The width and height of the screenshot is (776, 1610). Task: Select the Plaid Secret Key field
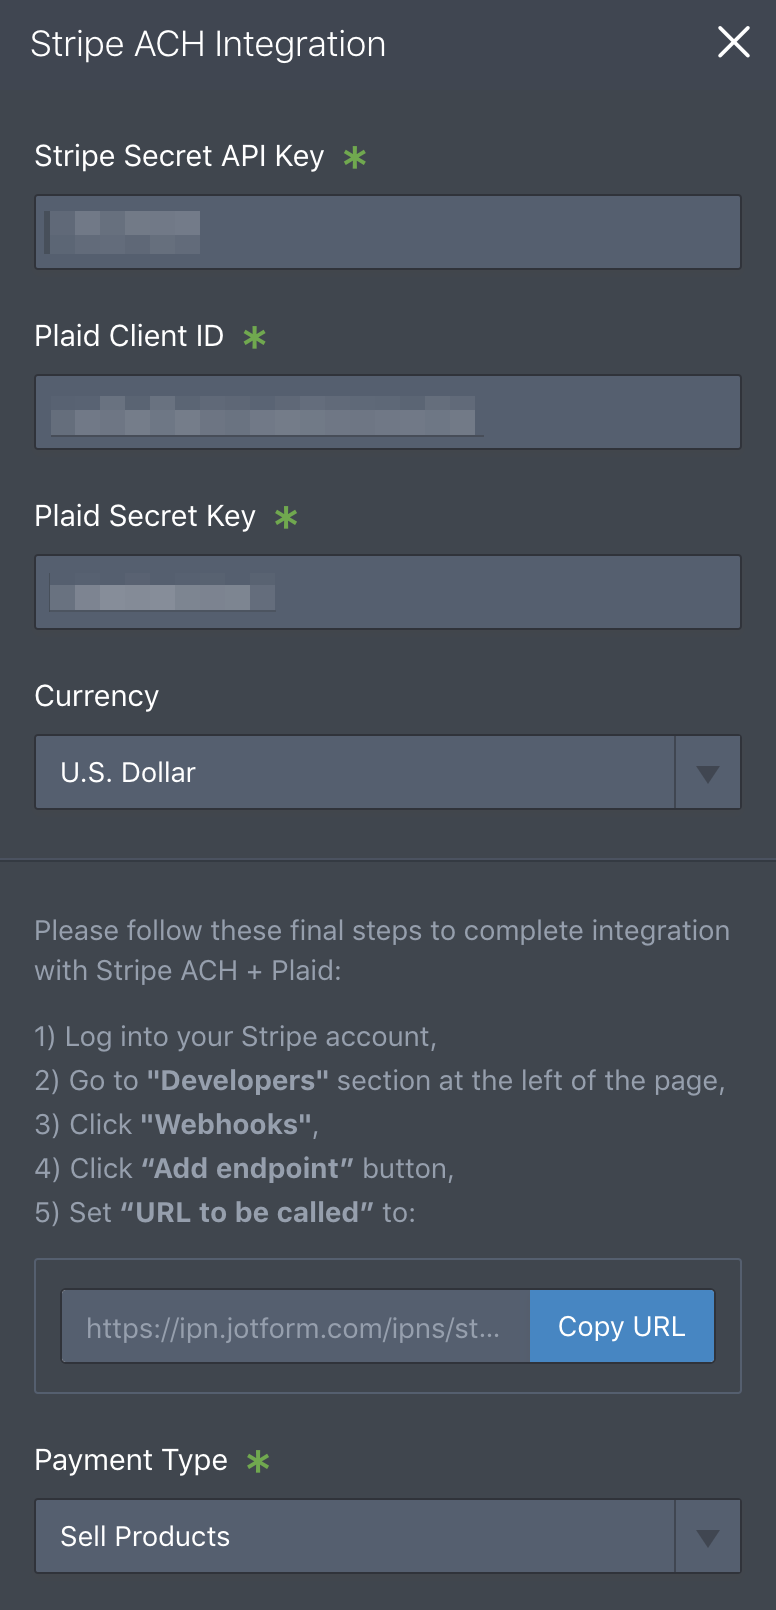(388, 592)
